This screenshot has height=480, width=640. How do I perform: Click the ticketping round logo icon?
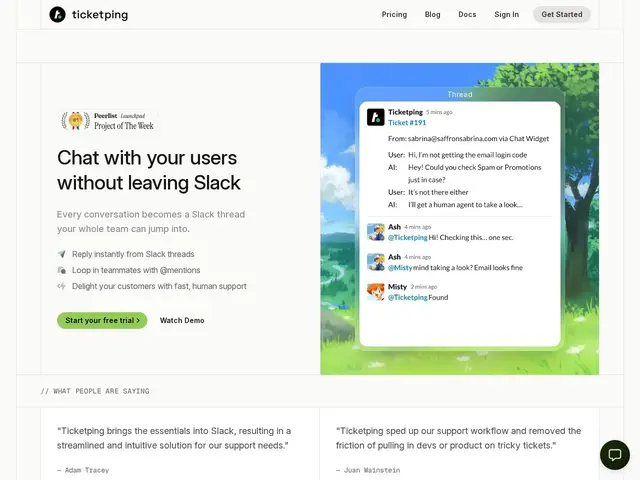(58, 15)
